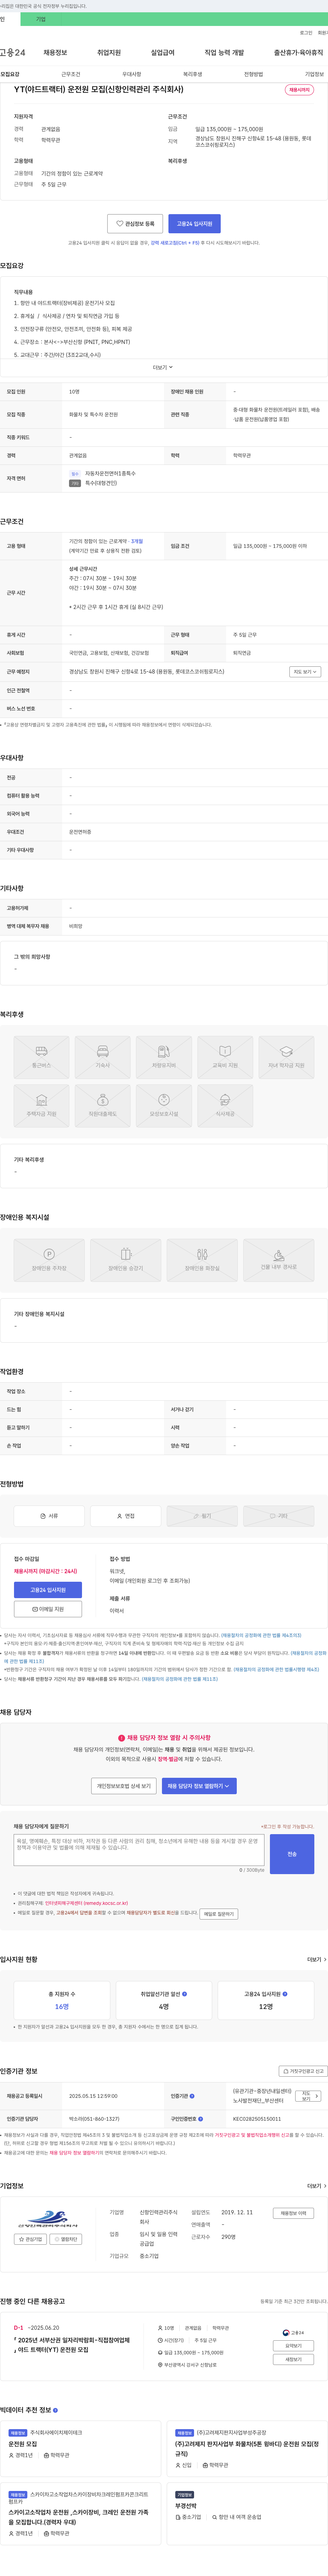Image resolution: width=328 pixels, height=2576 pixels.
Task: Click the 장애인용 승강기 icon
Action: (126, 1260)
